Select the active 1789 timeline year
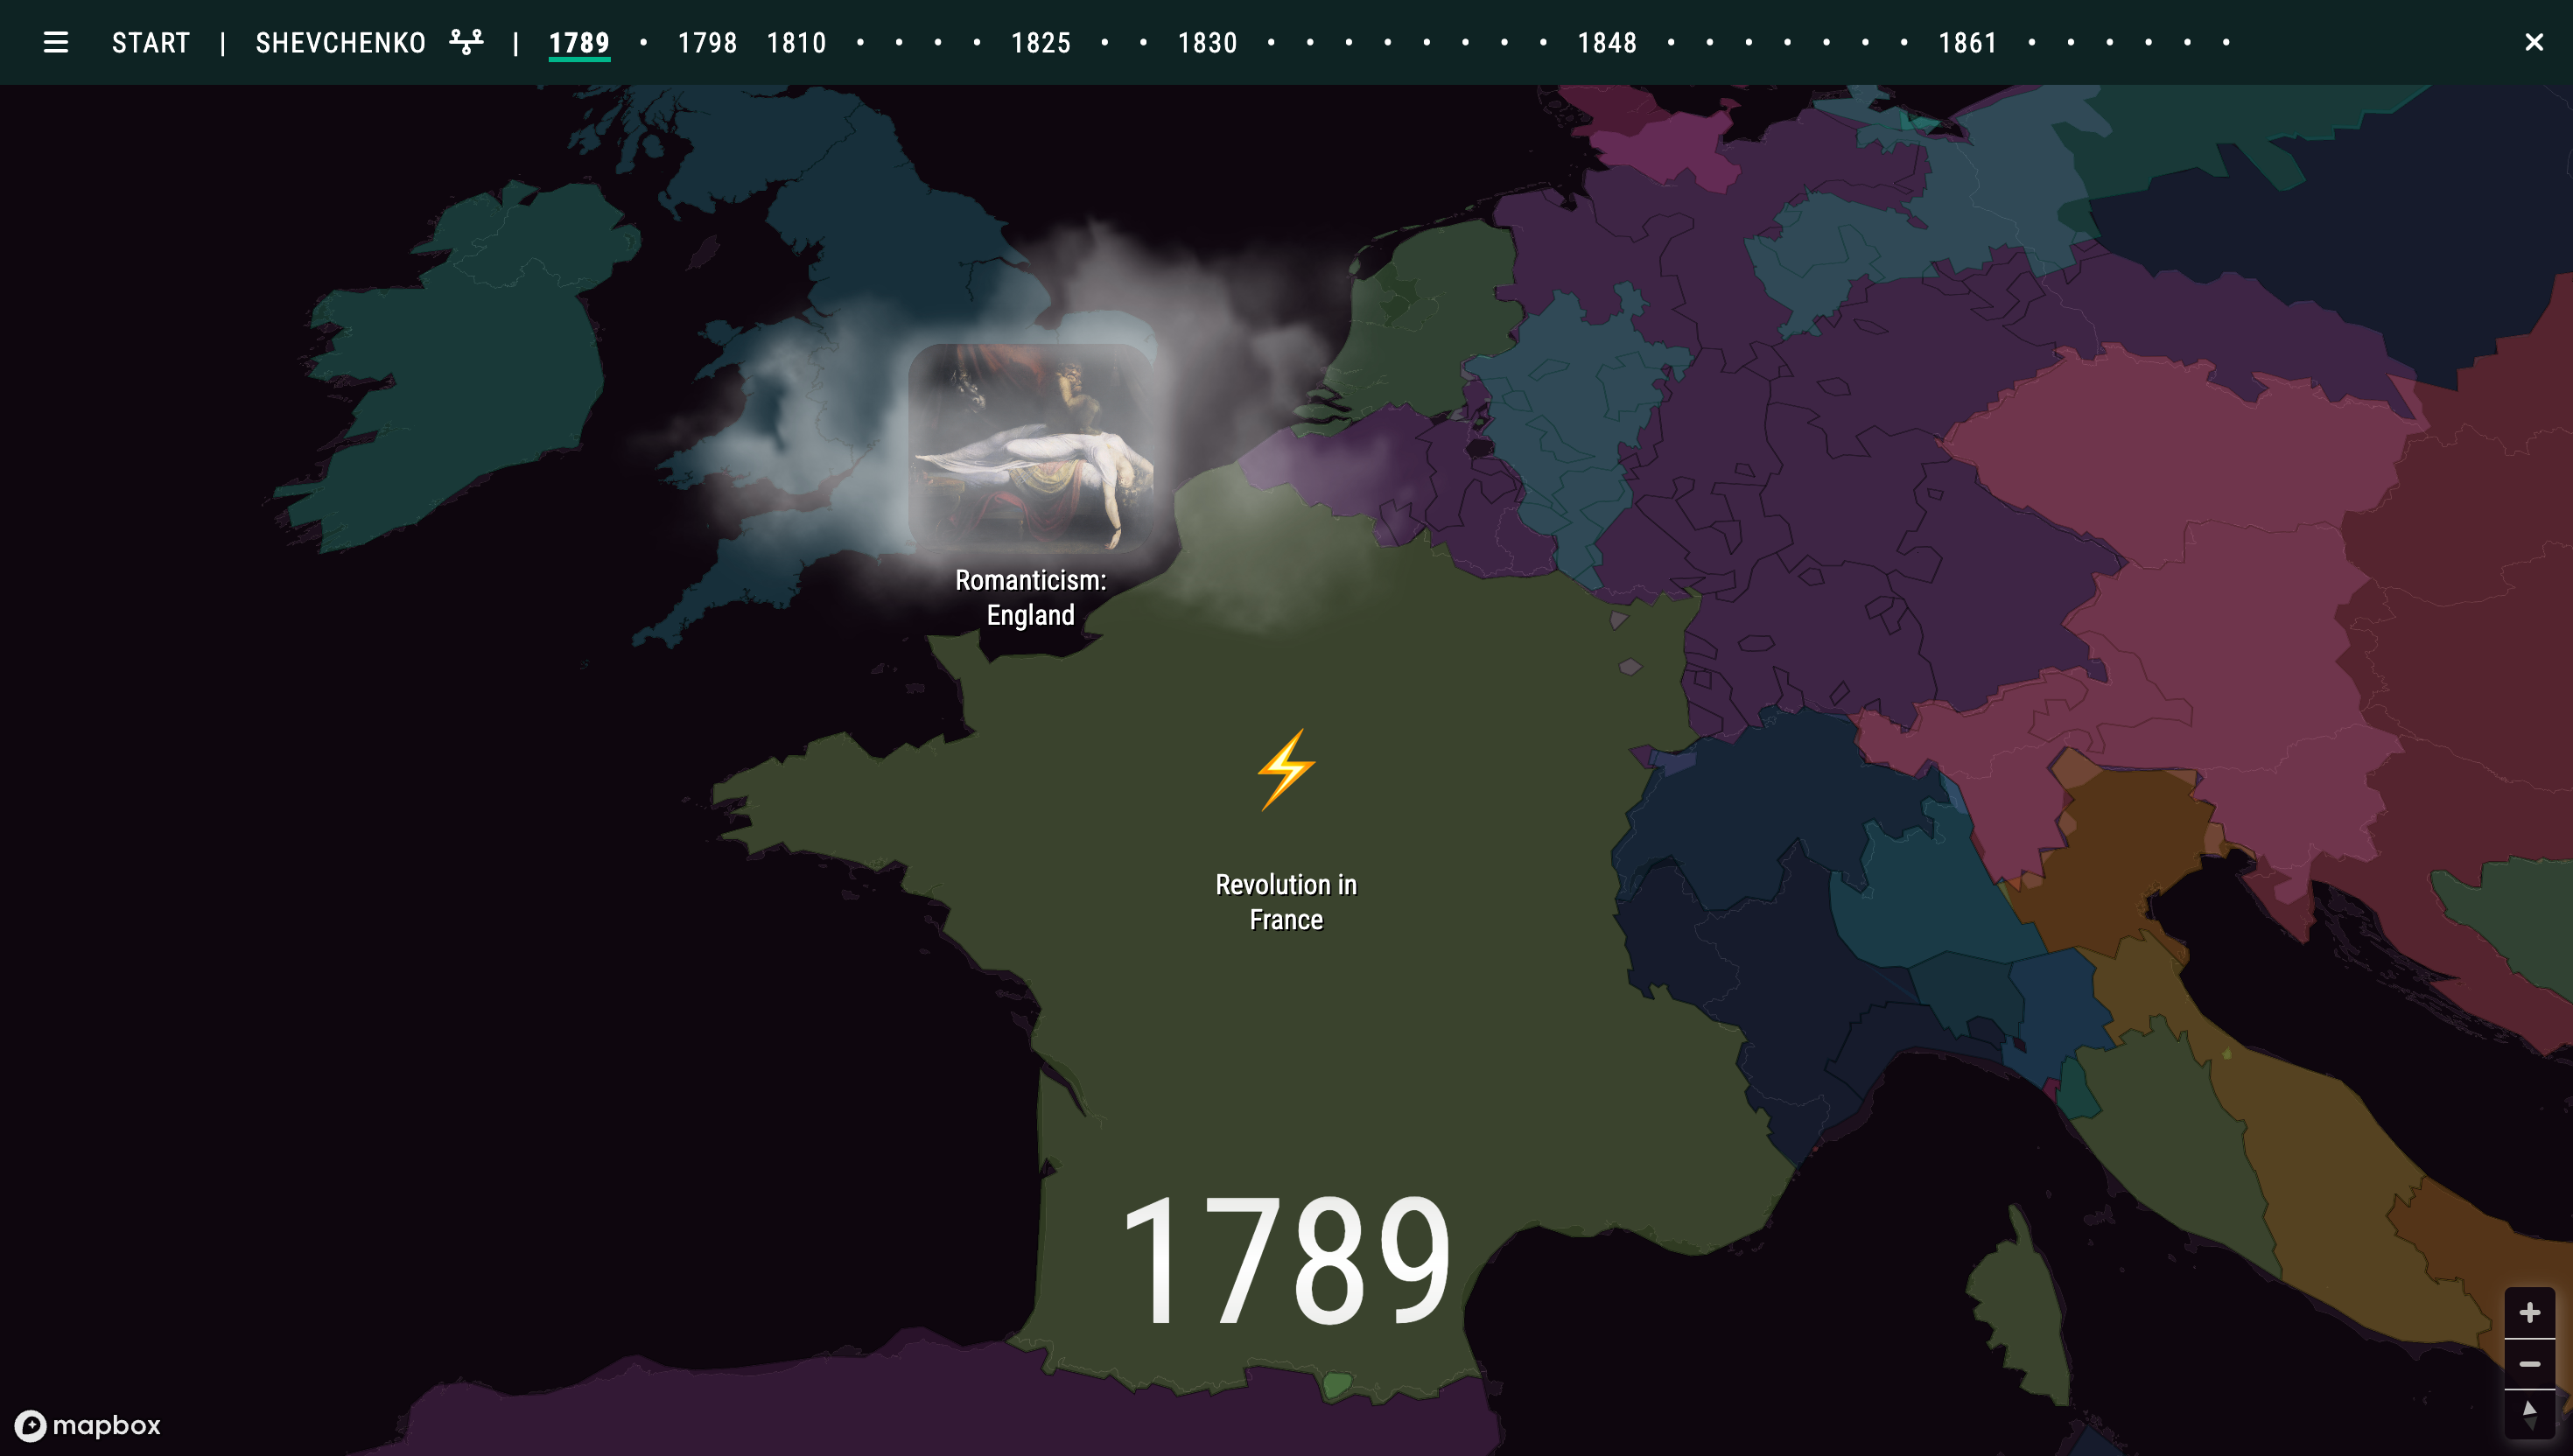The width and height of the screenshot is (2573, 1456). 579,43
